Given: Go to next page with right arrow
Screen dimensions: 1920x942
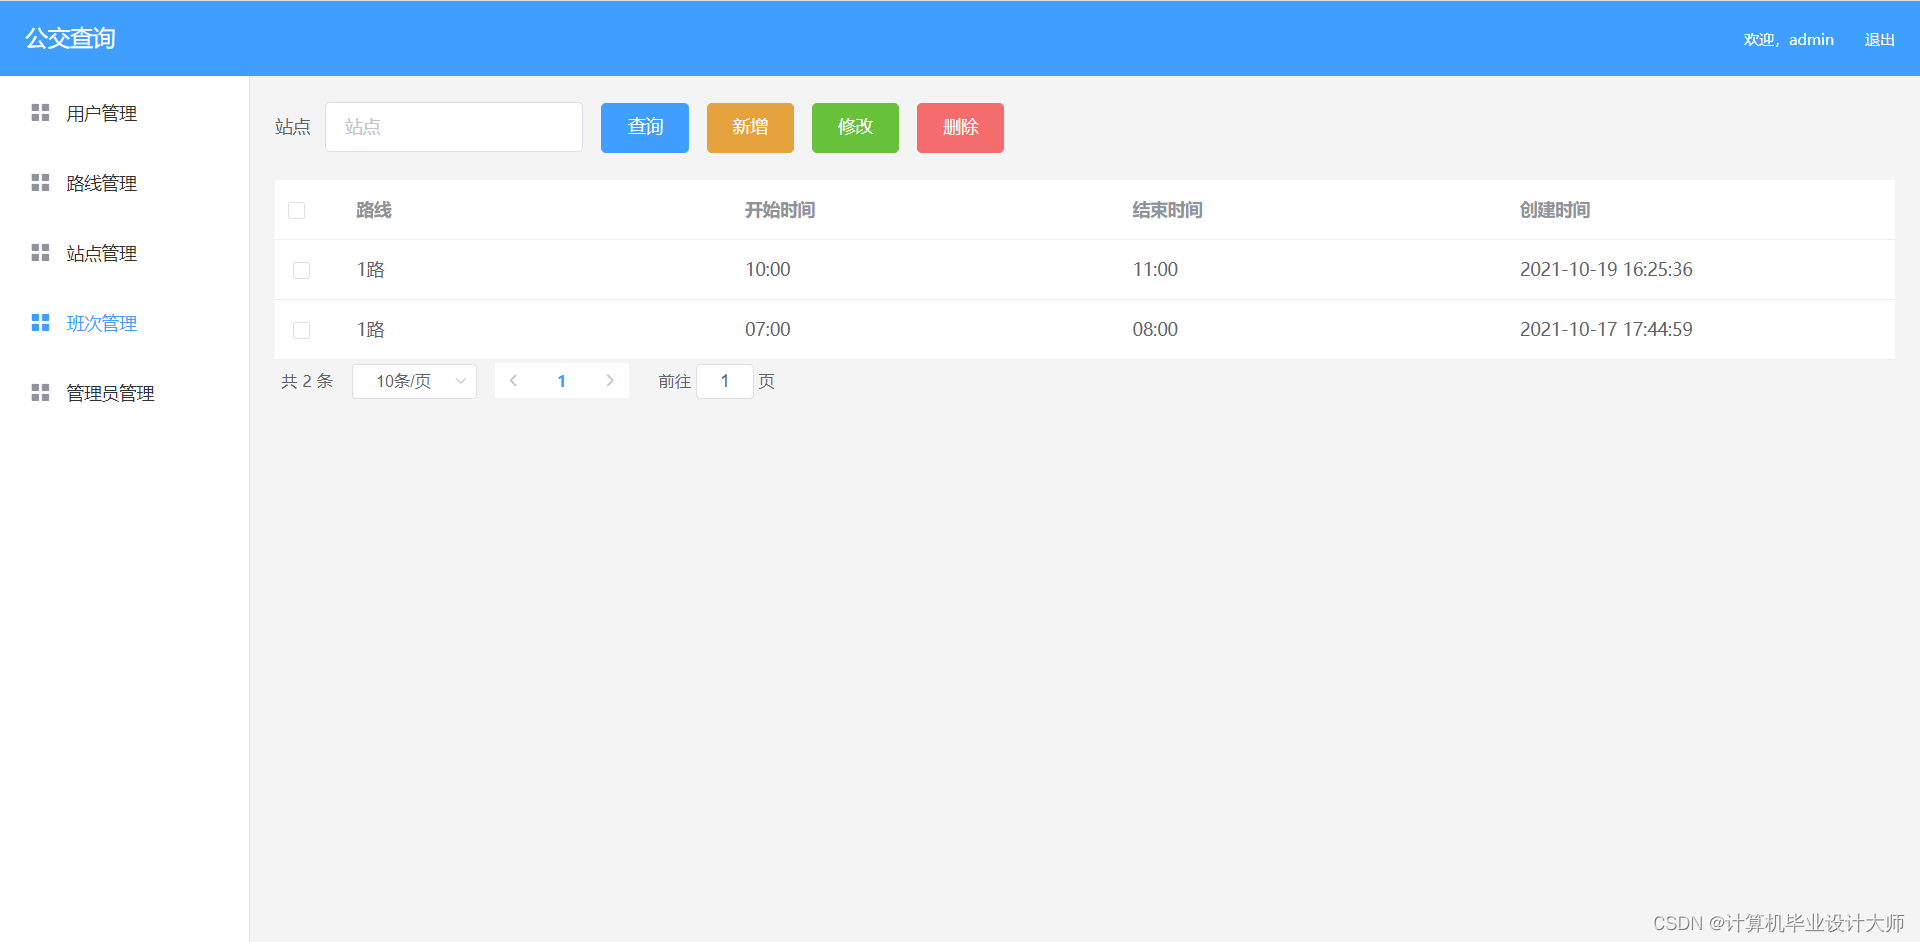Looking at the screenshot, I should 610,381.
